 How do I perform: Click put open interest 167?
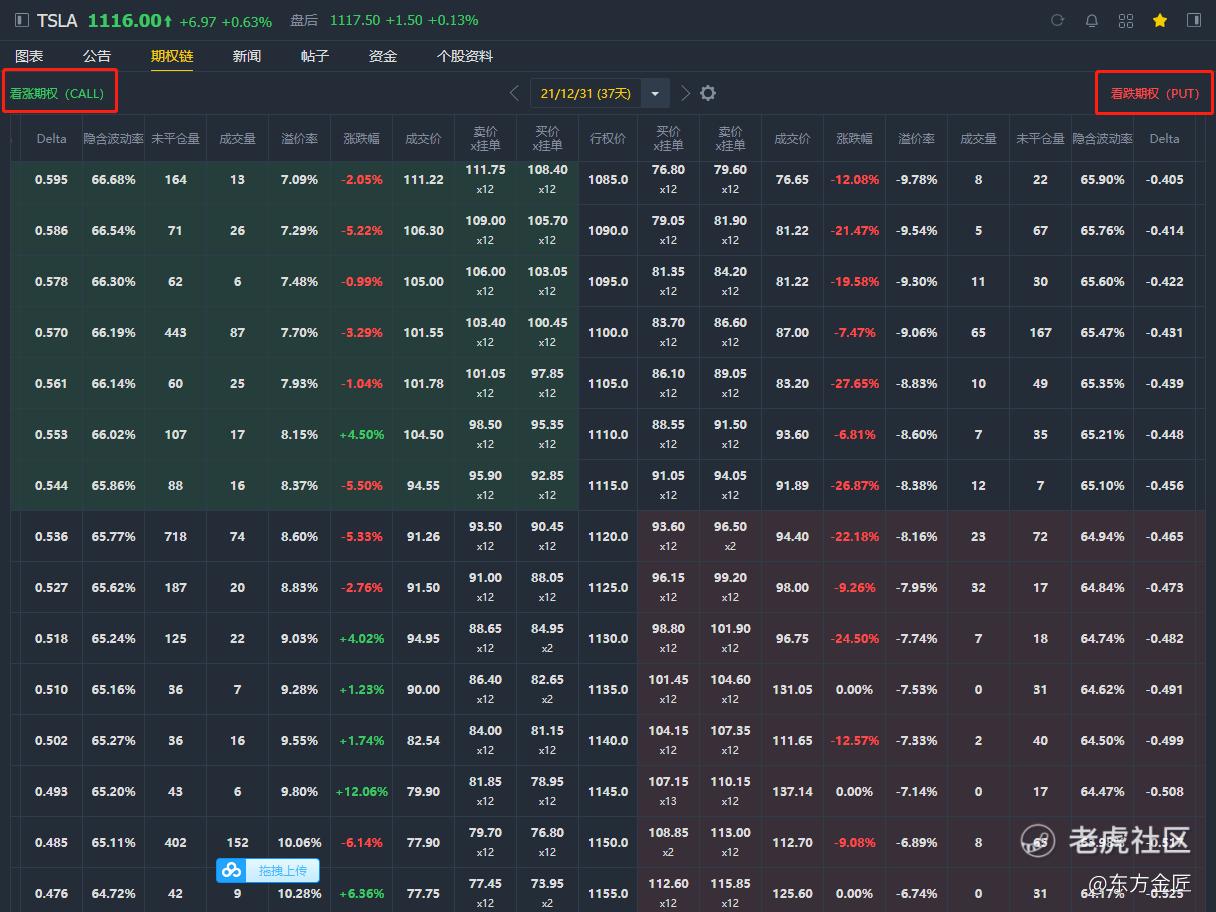1040,333
